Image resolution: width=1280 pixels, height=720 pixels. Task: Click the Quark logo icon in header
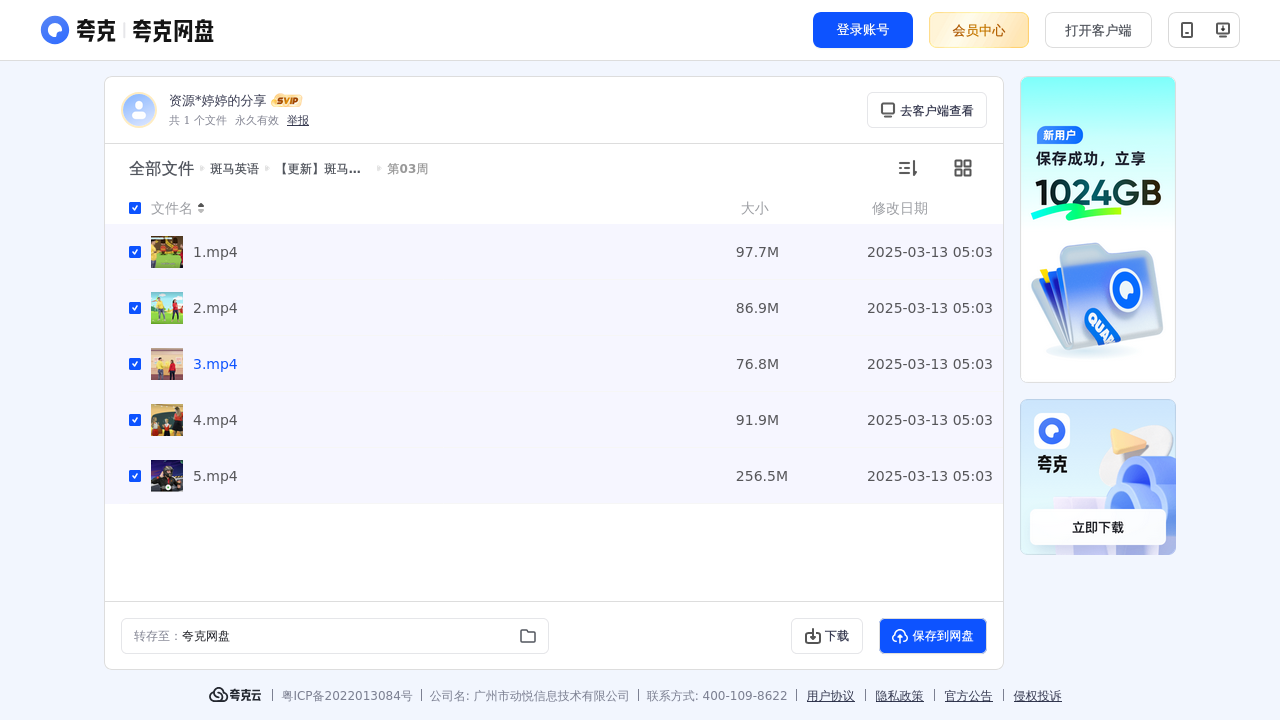(x=55, y=30)
